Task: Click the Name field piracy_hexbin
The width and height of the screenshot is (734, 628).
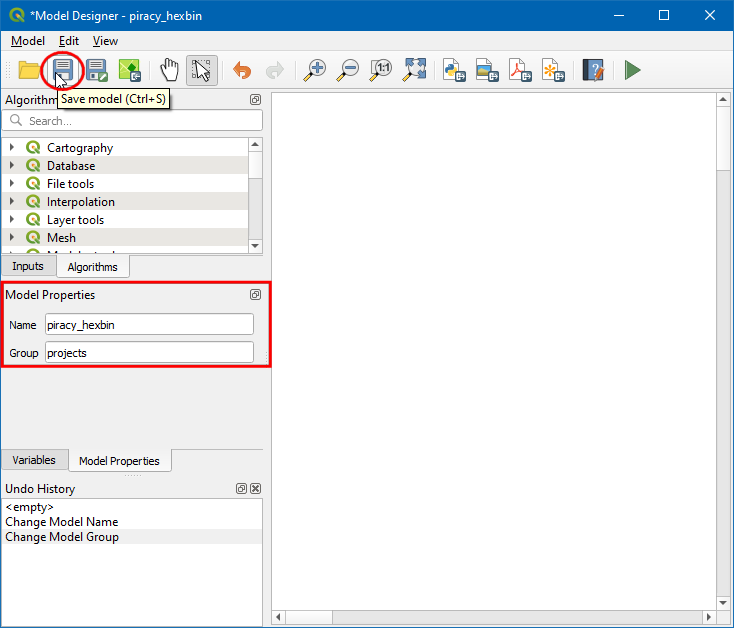Action: pyautogui.click(x=149, y=324)
